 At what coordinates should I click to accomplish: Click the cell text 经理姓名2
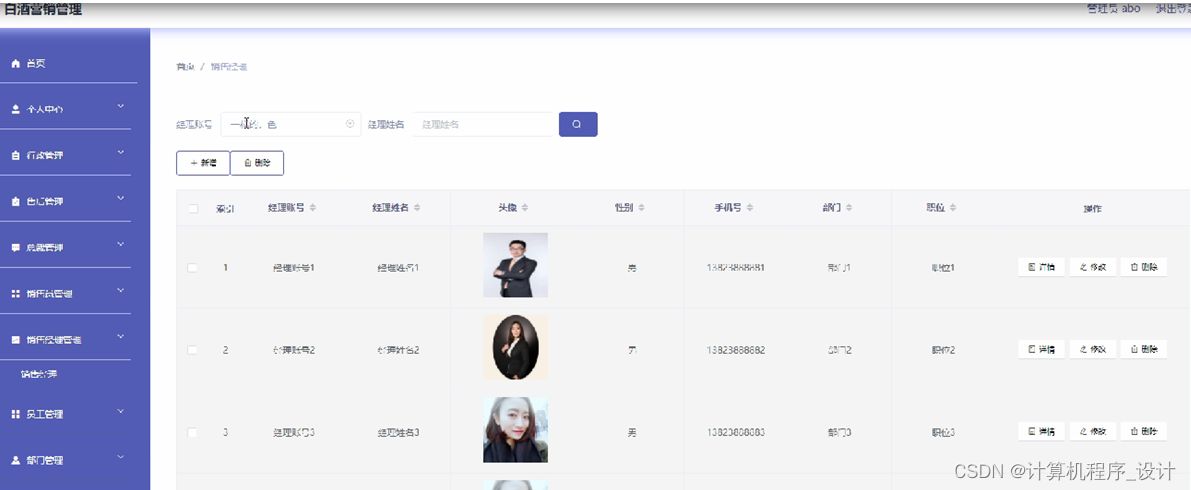399,350
